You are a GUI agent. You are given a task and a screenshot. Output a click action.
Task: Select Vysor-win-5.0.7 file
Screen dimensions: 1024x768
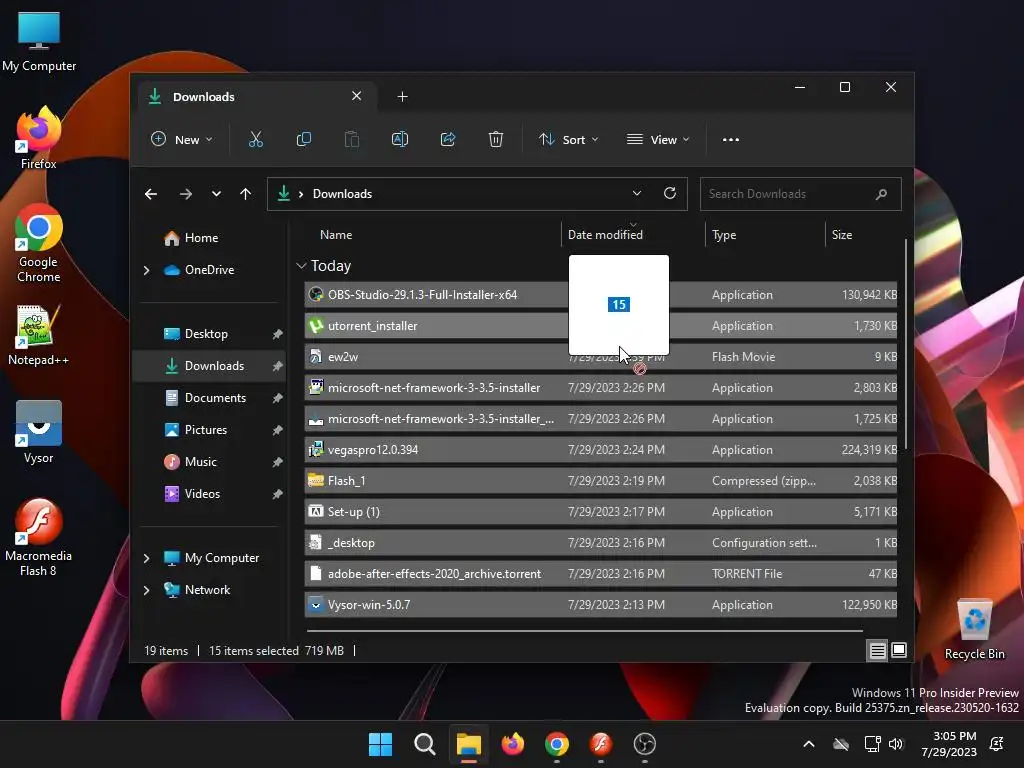[x=600, y=605]
